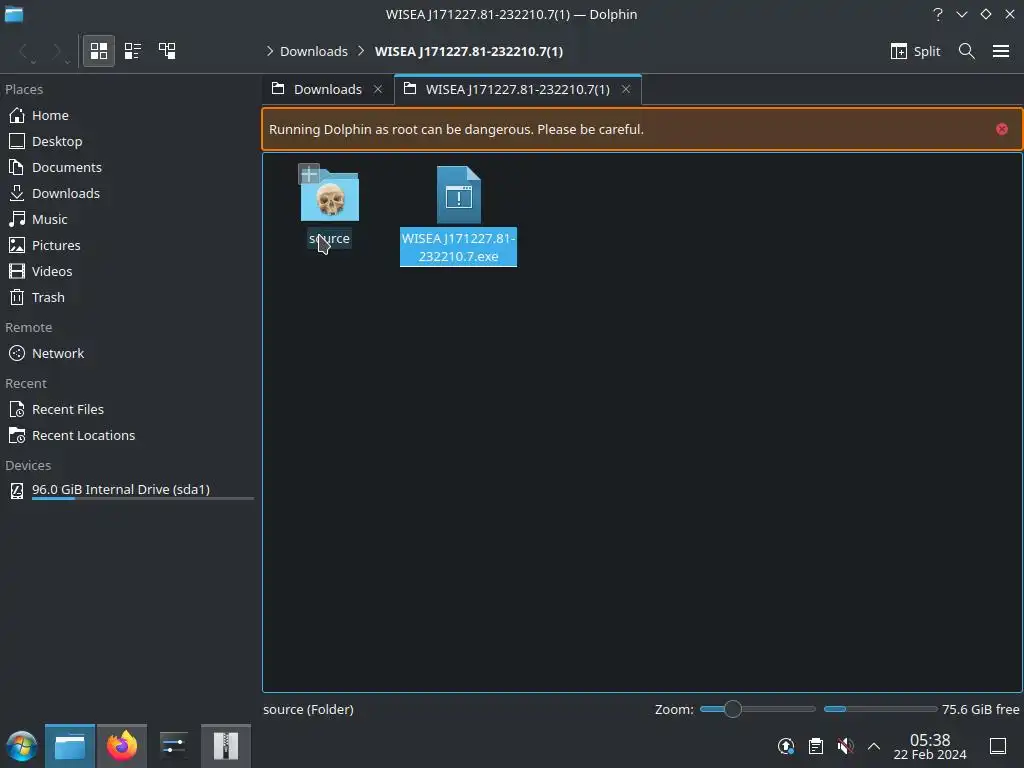Click the window help question mark
Viewport: 1024px width, 768px height.
click(938, 14)
